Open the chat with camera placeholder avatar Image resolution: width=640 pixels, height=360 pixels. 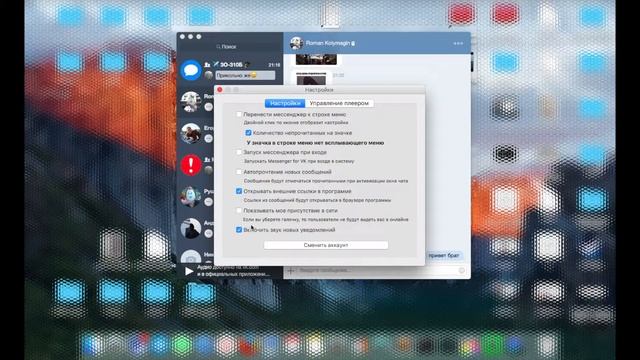coord(191,257)
